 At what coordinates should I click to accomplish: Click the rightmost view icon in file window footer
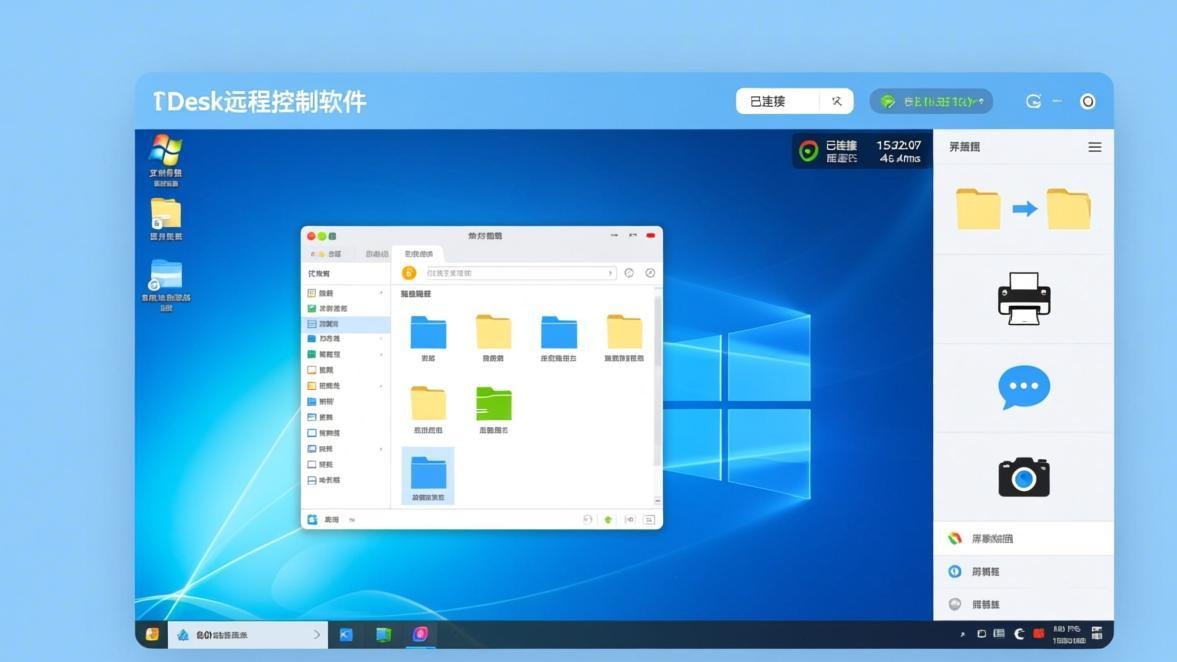649,519
